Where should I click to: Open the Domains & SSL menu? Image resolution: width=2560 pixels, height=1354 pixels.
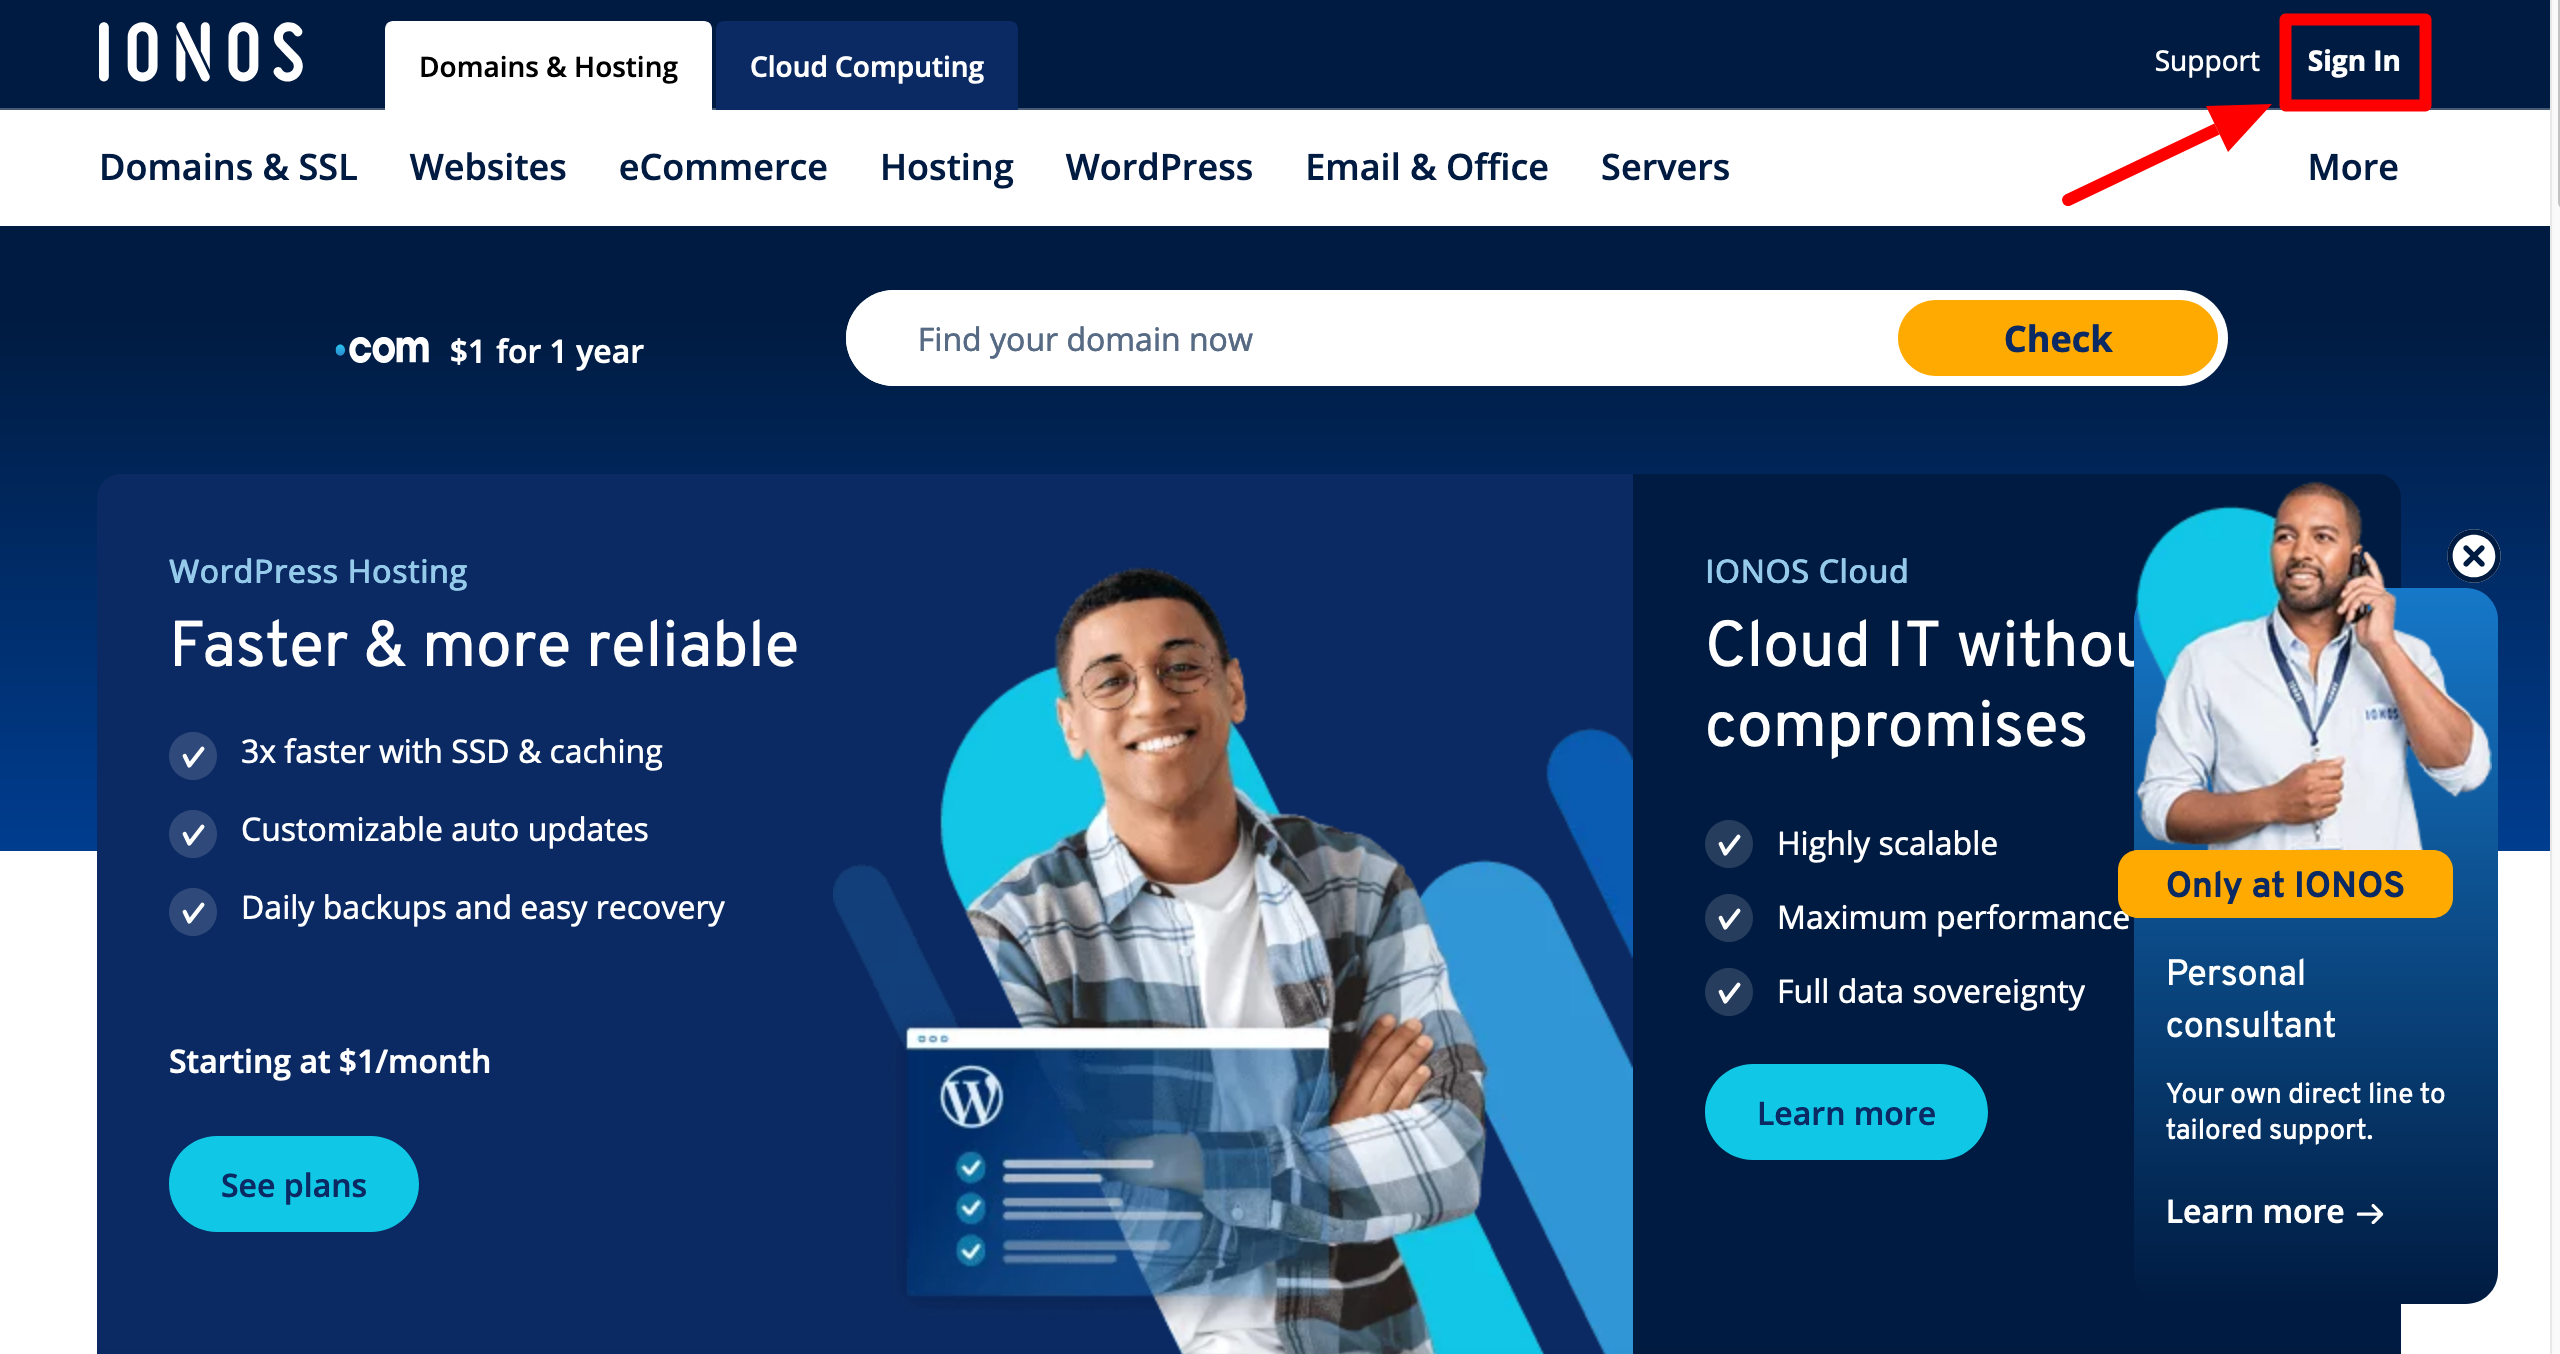pos(228,167)
